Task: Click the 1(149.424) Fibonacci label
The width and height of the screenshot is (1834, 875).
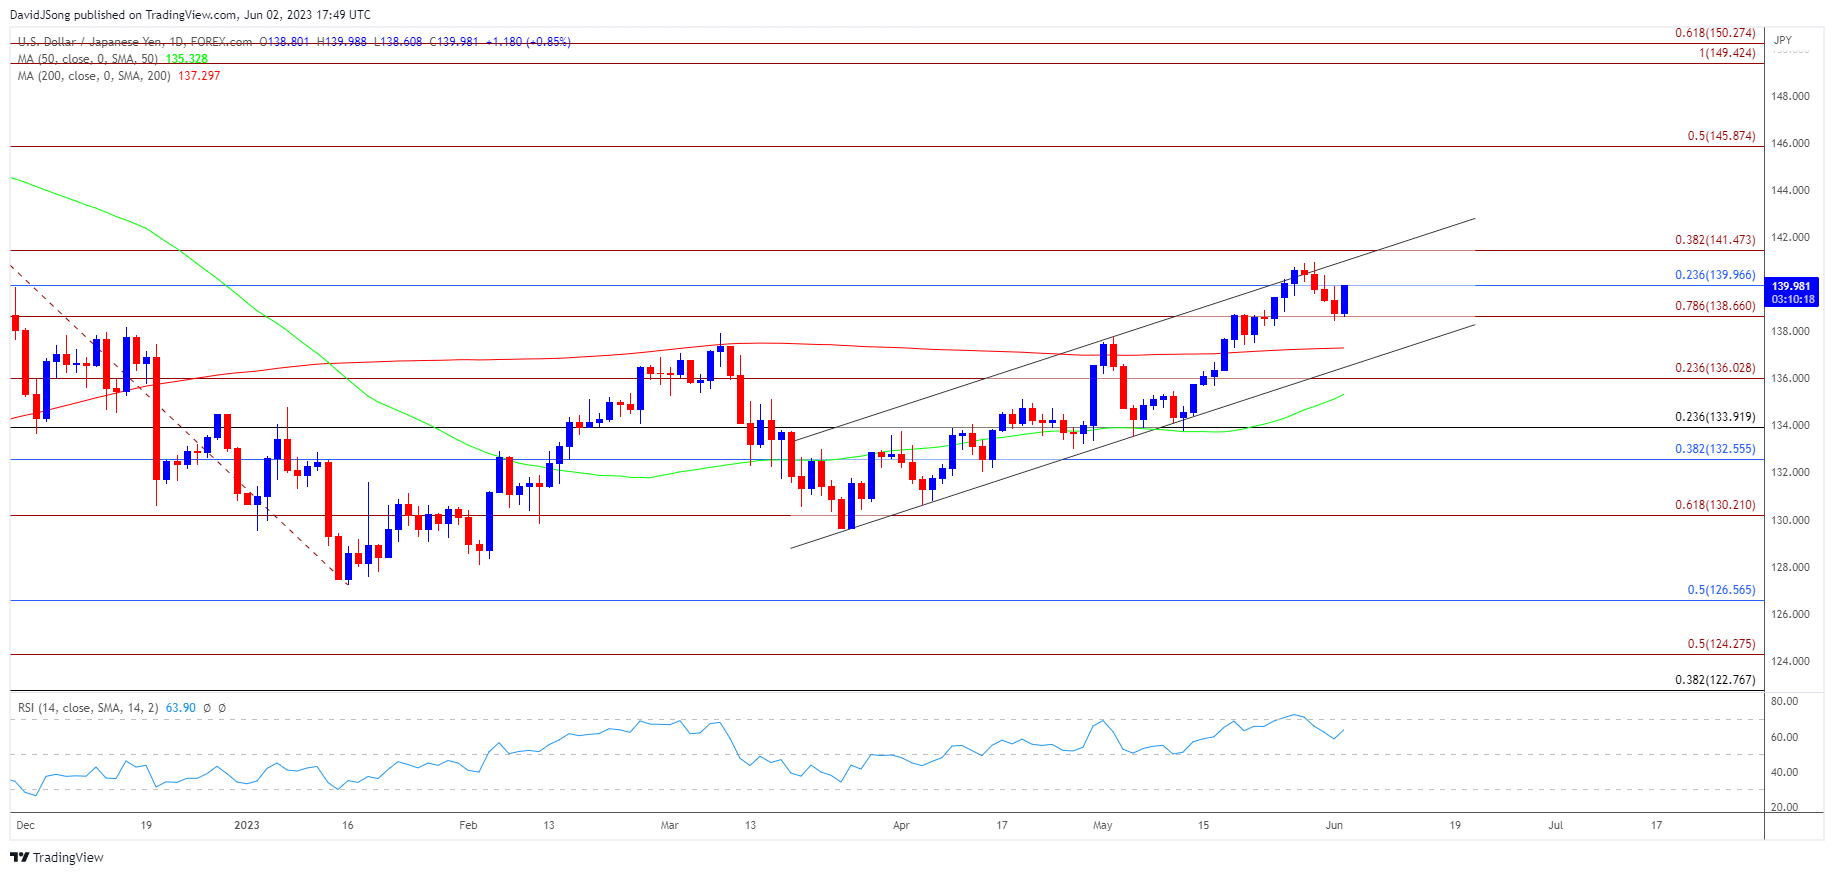Action: (1727, 53)
